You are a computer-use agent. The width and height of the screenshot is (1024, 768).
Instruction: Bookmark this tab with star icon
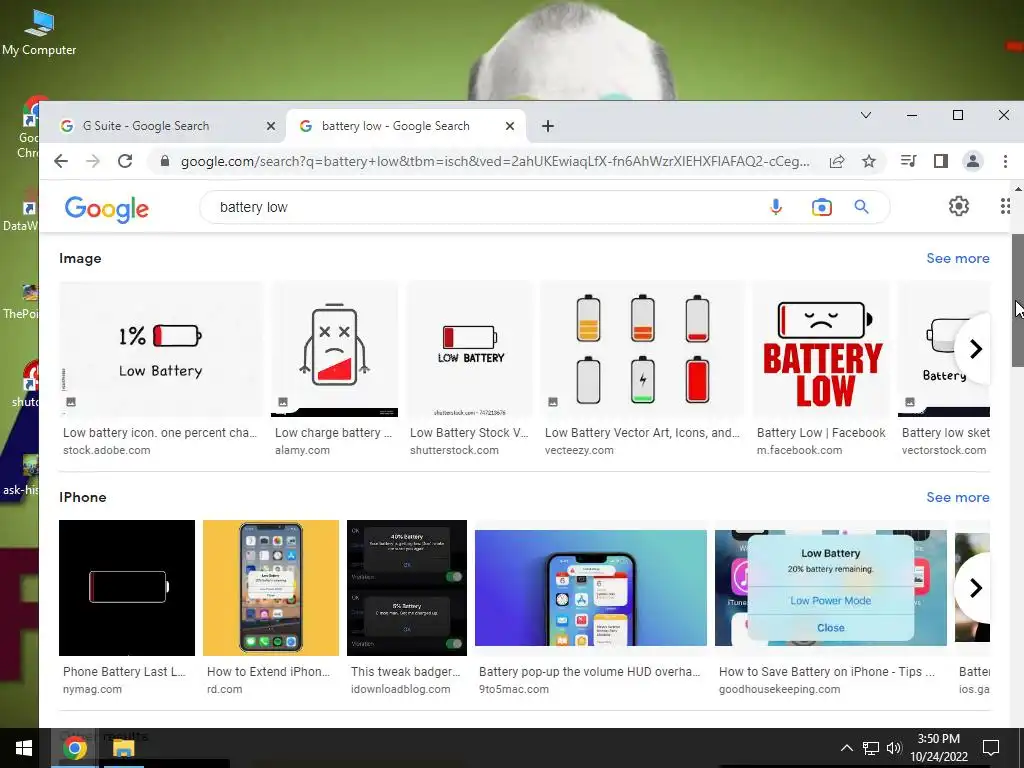point(869,161)
